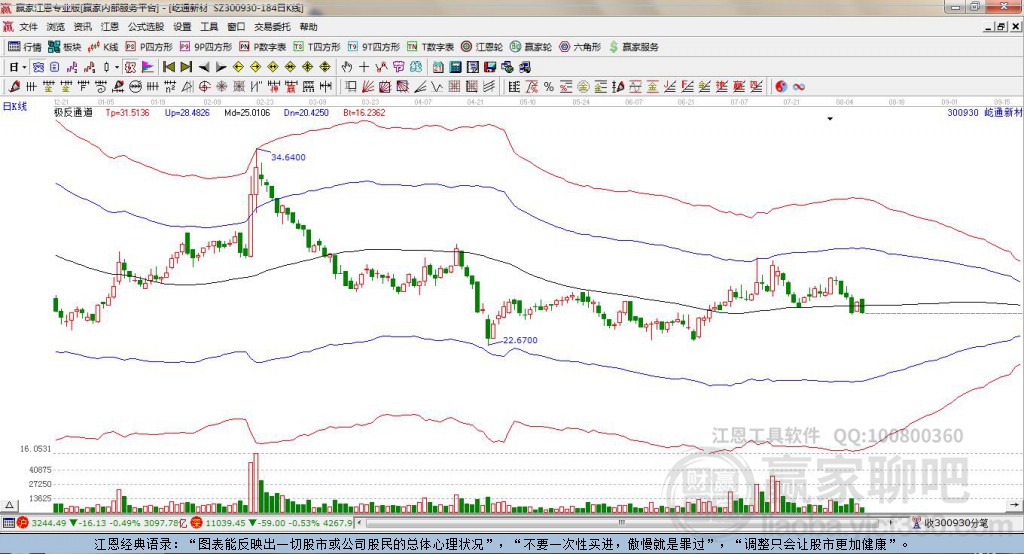Open the 9T四方形 tool
1024x554 pixels.
374,47
